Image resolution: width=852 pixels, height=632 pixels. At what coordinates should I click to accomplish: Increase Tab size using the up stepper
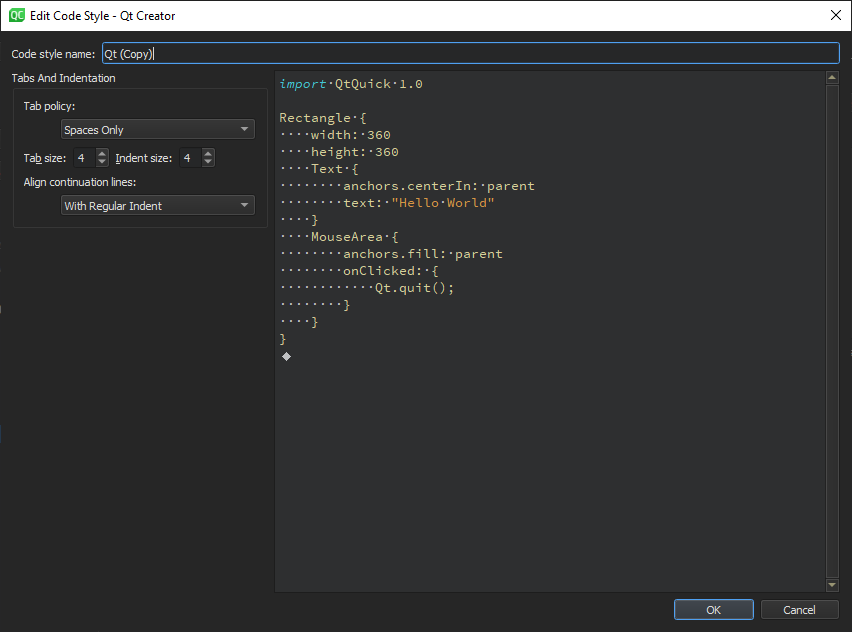[101, 153]
